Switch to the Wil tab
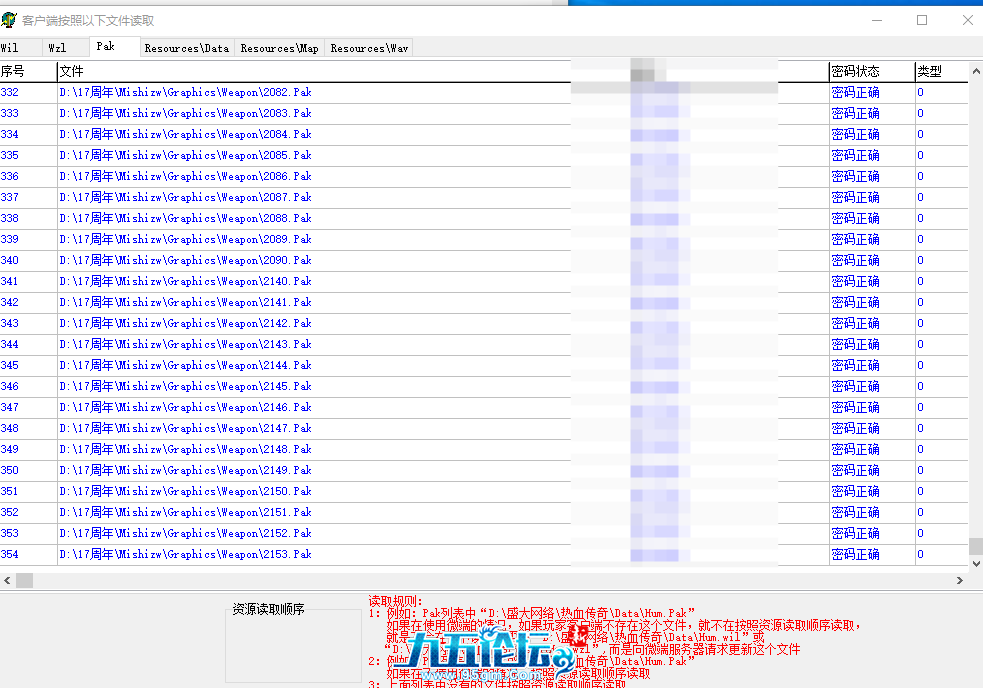 click(19, 48)
